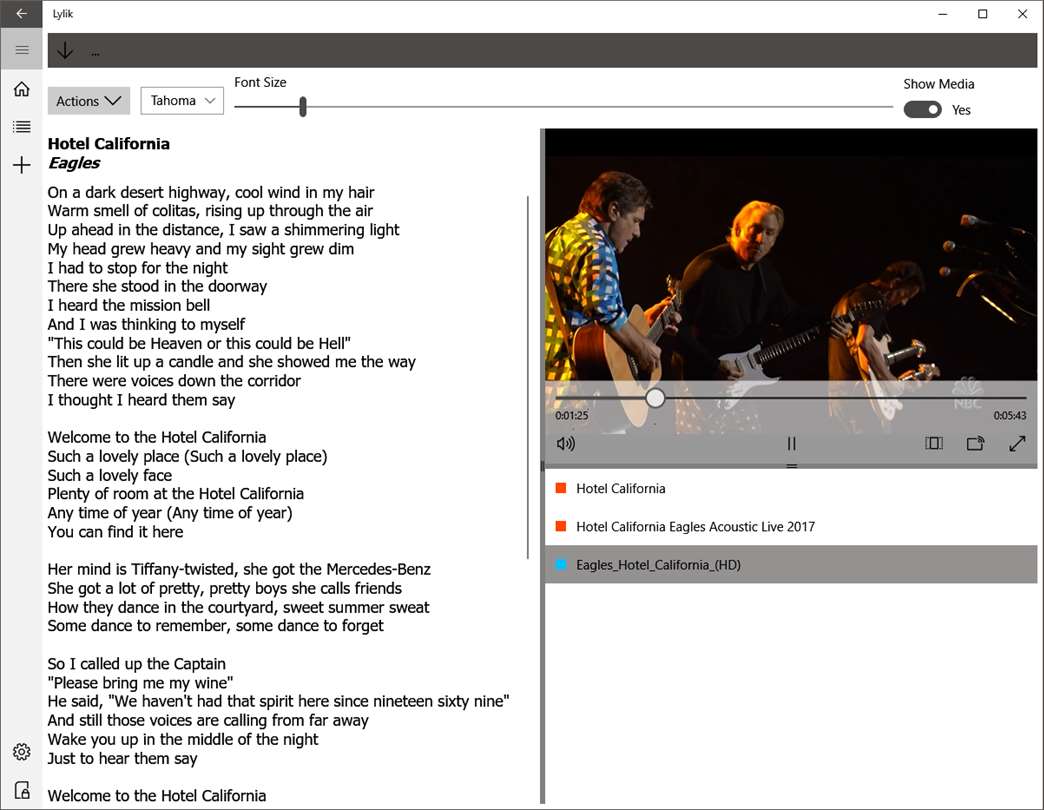Image resolution: width=1044 pixels, height=810 pixels.
Task: Open the Tahoma font dropdown
Action: pos(182,101)
